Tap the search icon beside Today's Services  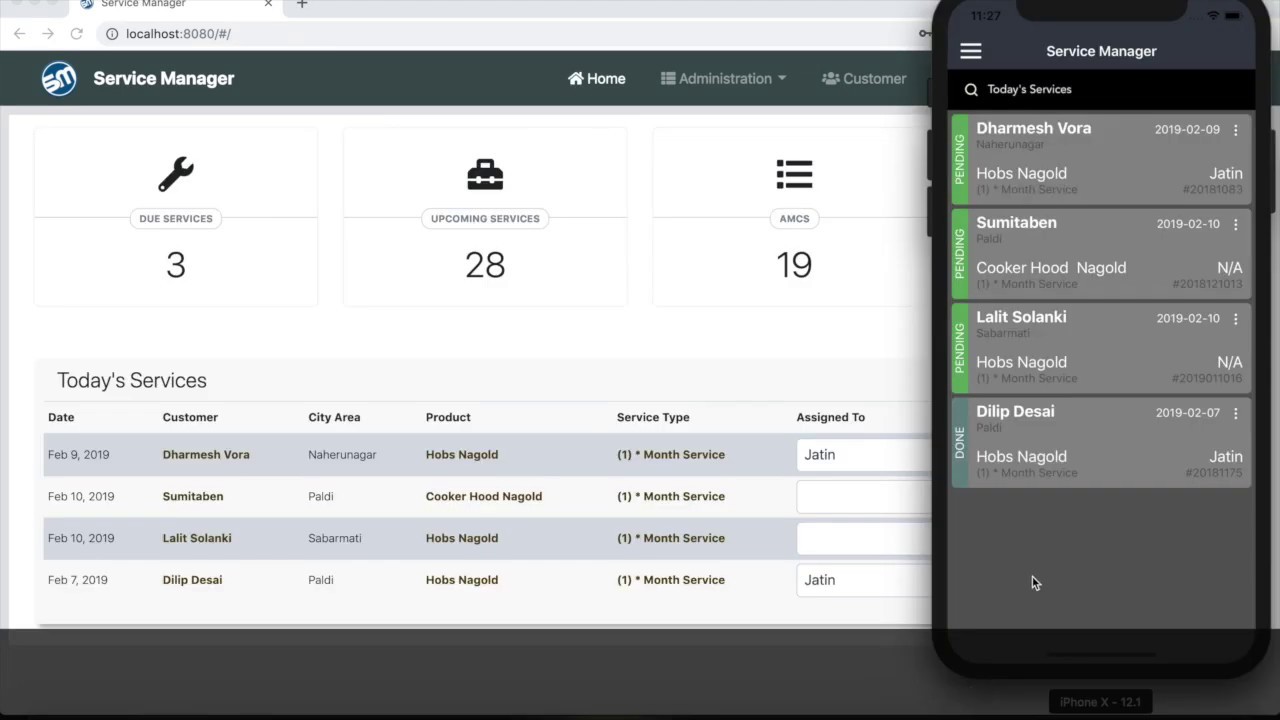pos(971,89)
